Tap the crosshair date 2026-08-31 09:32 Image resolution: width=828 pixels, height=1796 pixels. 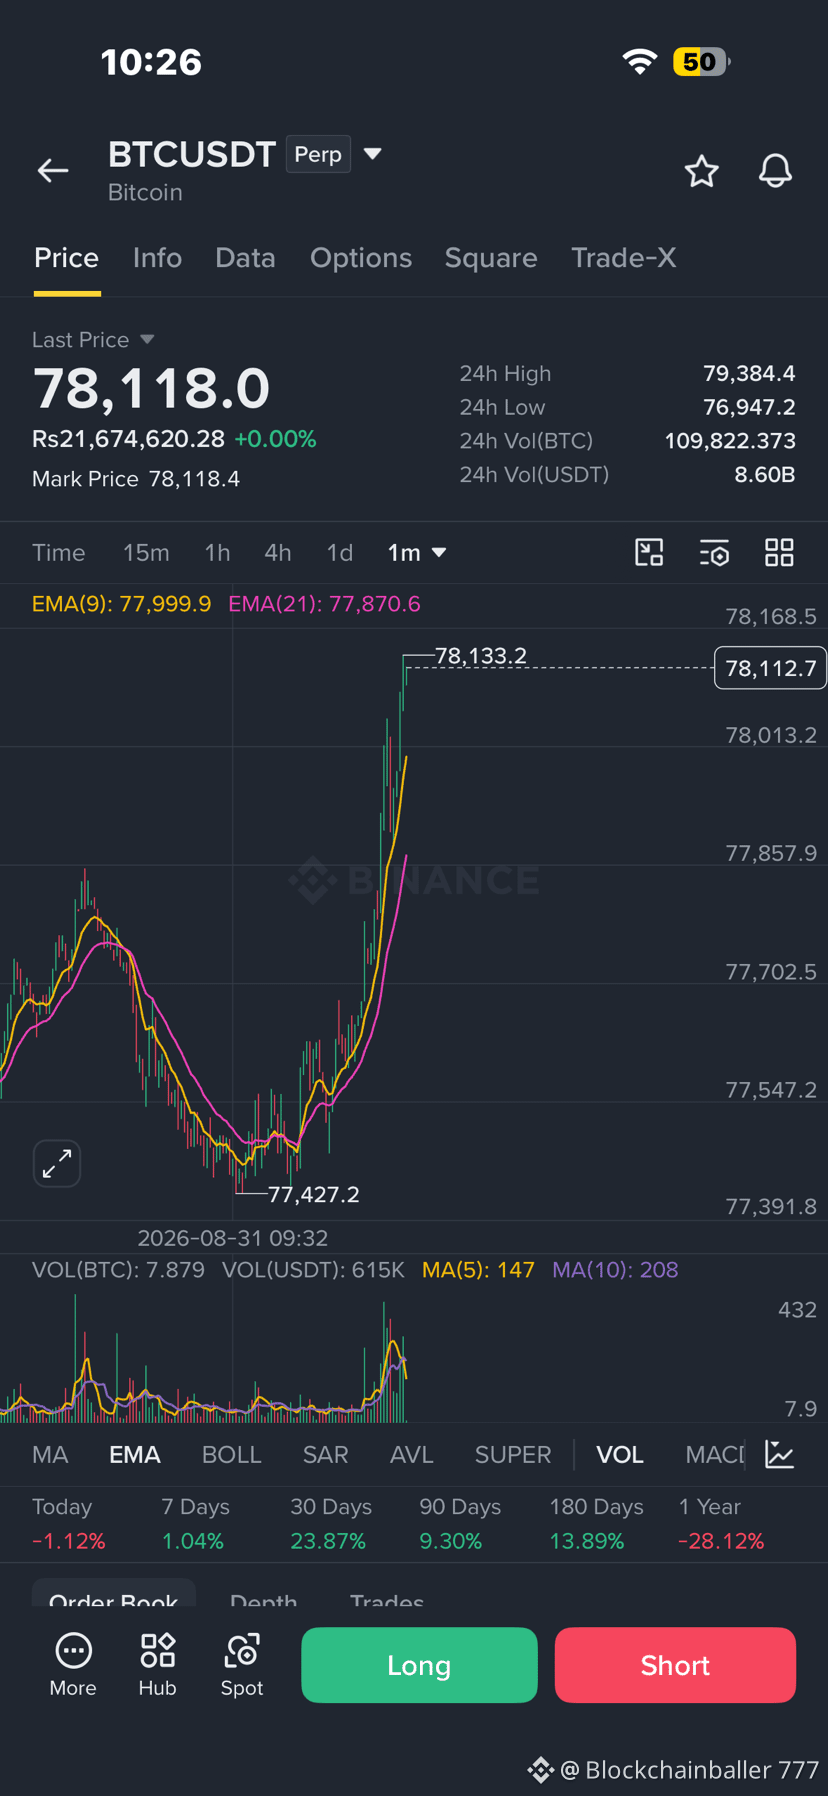tap(232, 1238)
